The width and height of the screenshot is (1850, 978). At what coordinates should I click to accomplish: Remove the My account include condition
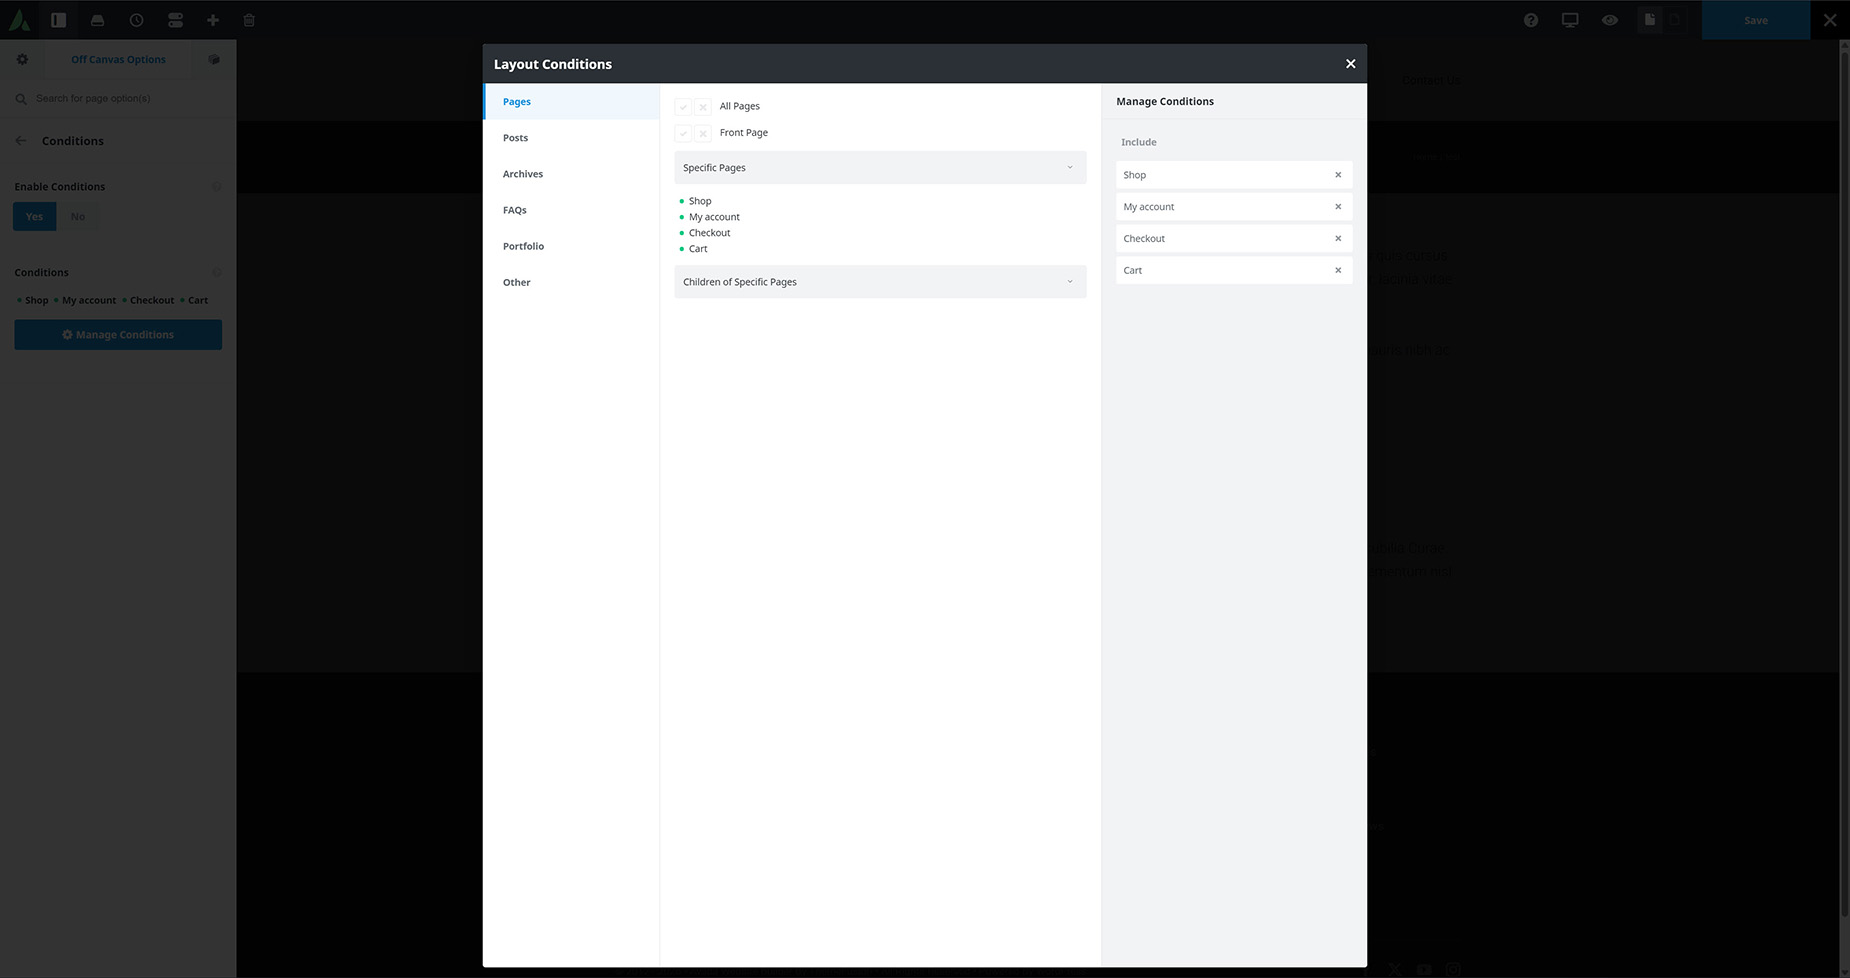1338,207
